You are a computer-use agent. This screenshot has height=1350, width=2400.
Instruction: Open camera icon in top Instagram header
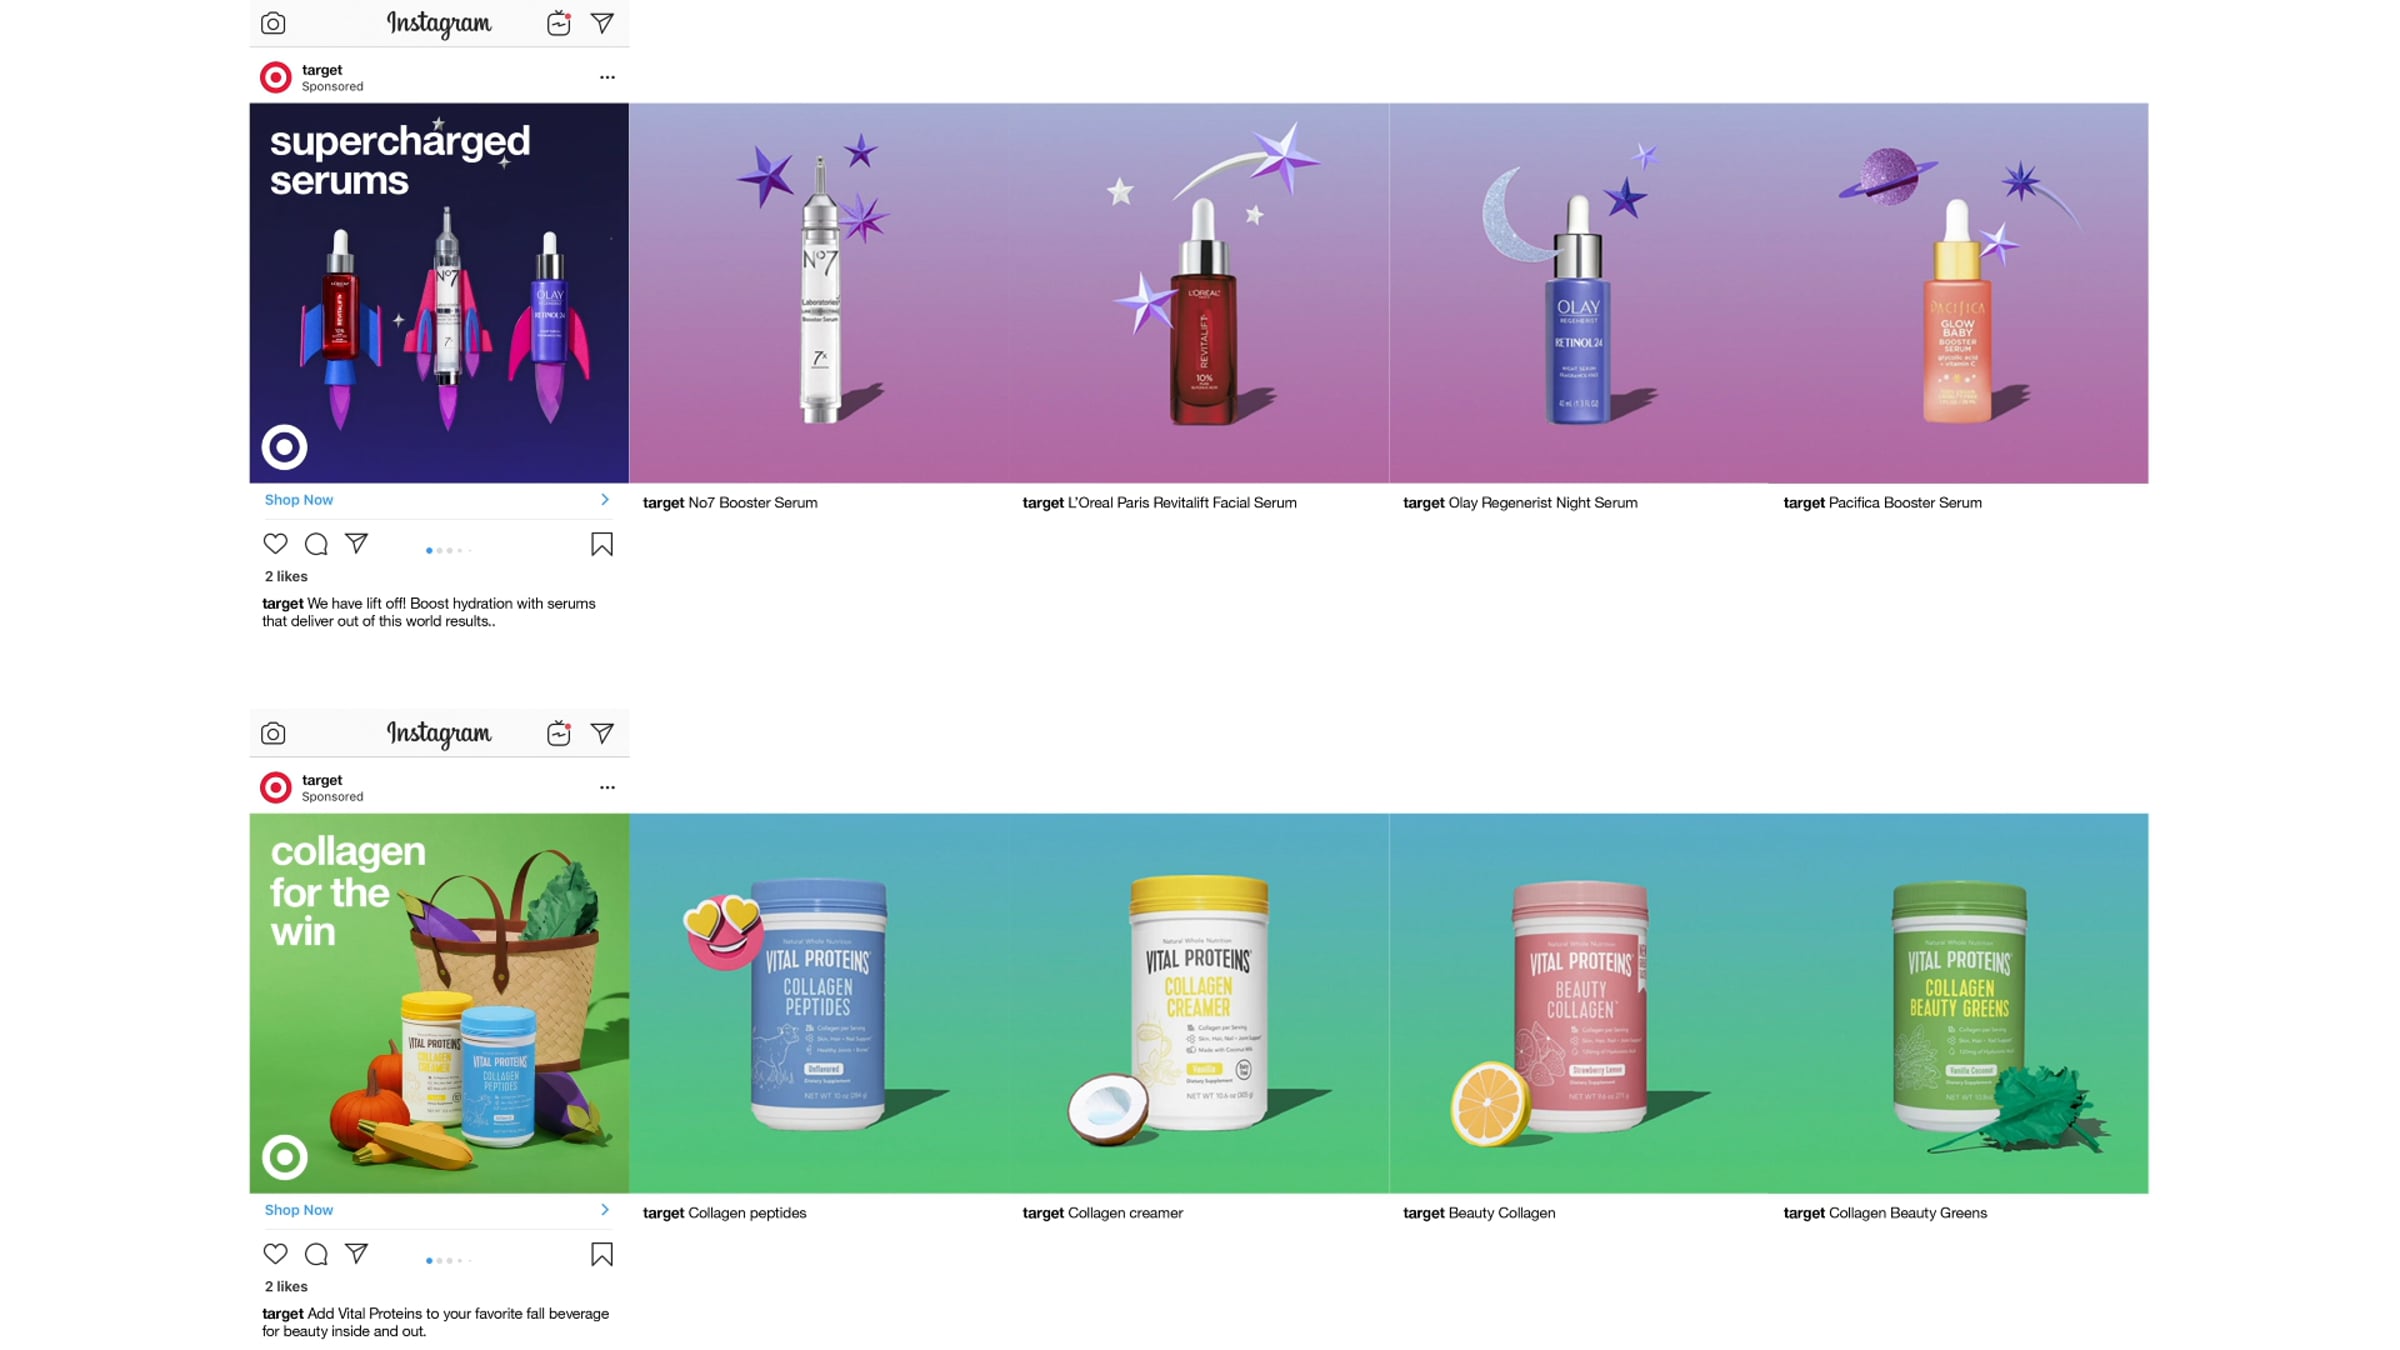(273, 23)
